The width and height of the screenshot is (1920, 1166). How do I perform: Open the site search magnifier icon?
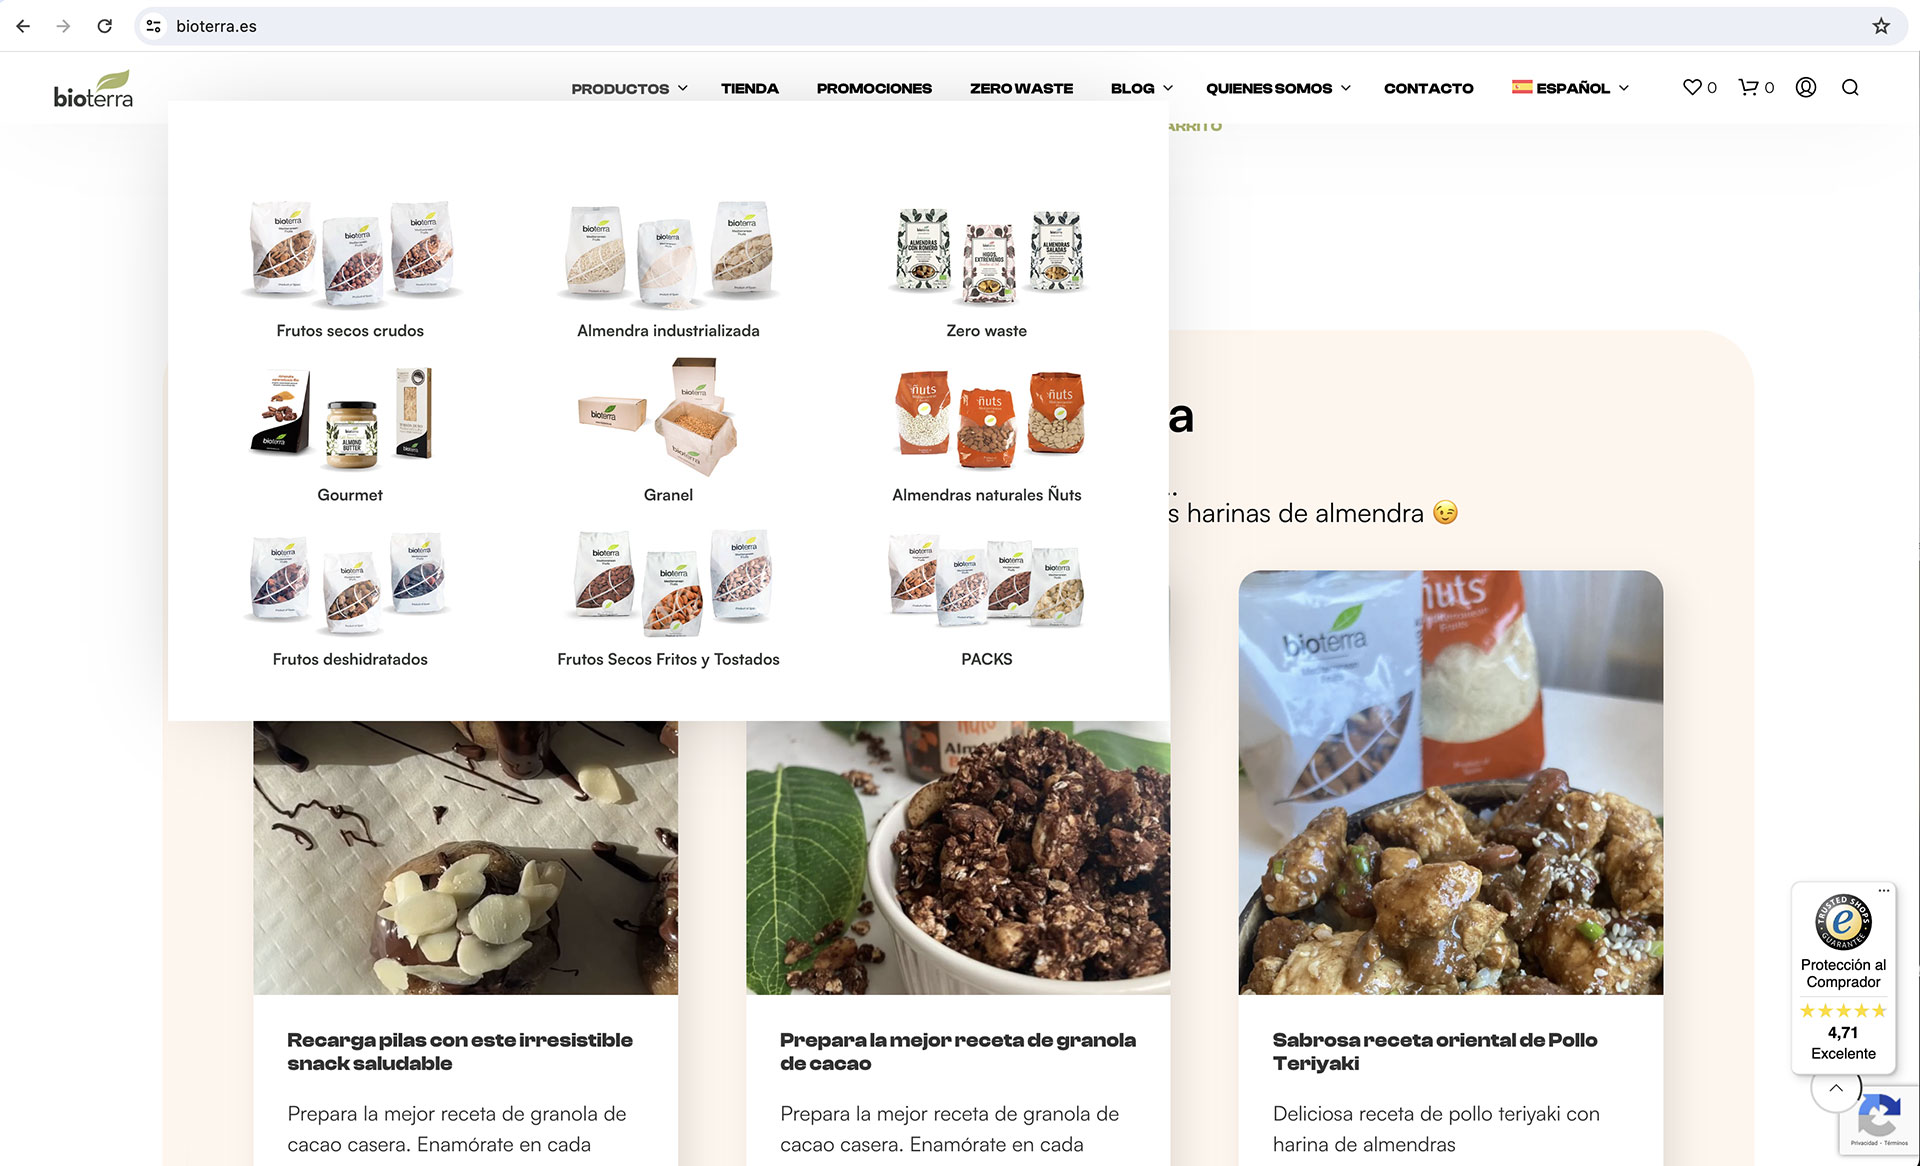[x=1850, y=87]
